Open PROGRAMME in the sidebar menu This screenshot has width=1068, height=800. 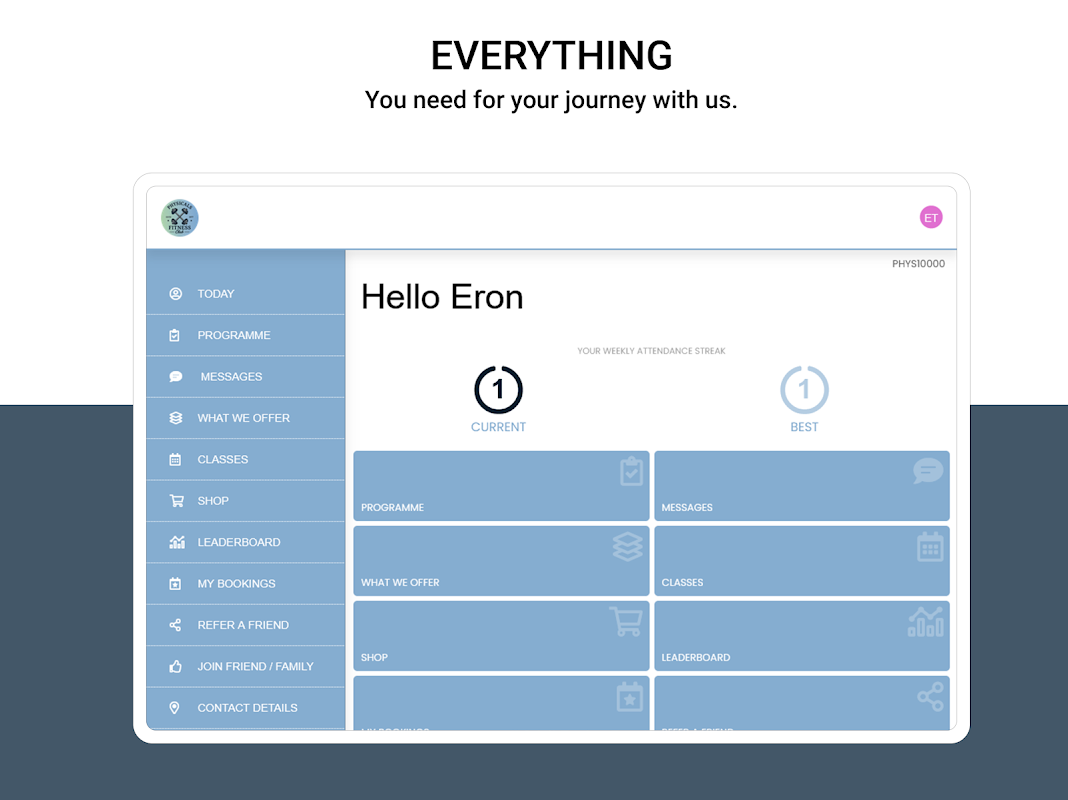pyautogui.click(x=246, y=335)
